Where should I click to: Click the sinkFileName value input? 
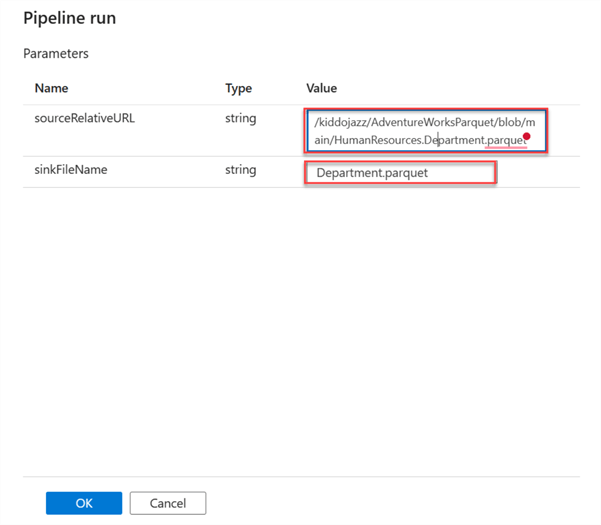tap(400, 172)
